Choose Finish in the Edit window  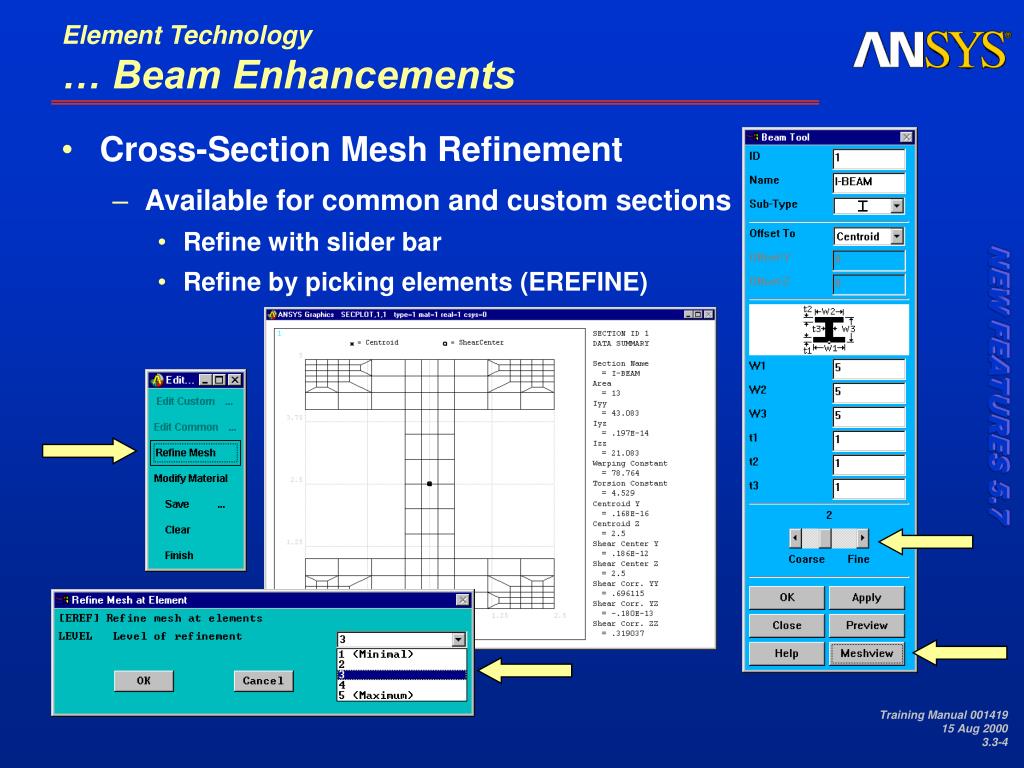[179, 556]
